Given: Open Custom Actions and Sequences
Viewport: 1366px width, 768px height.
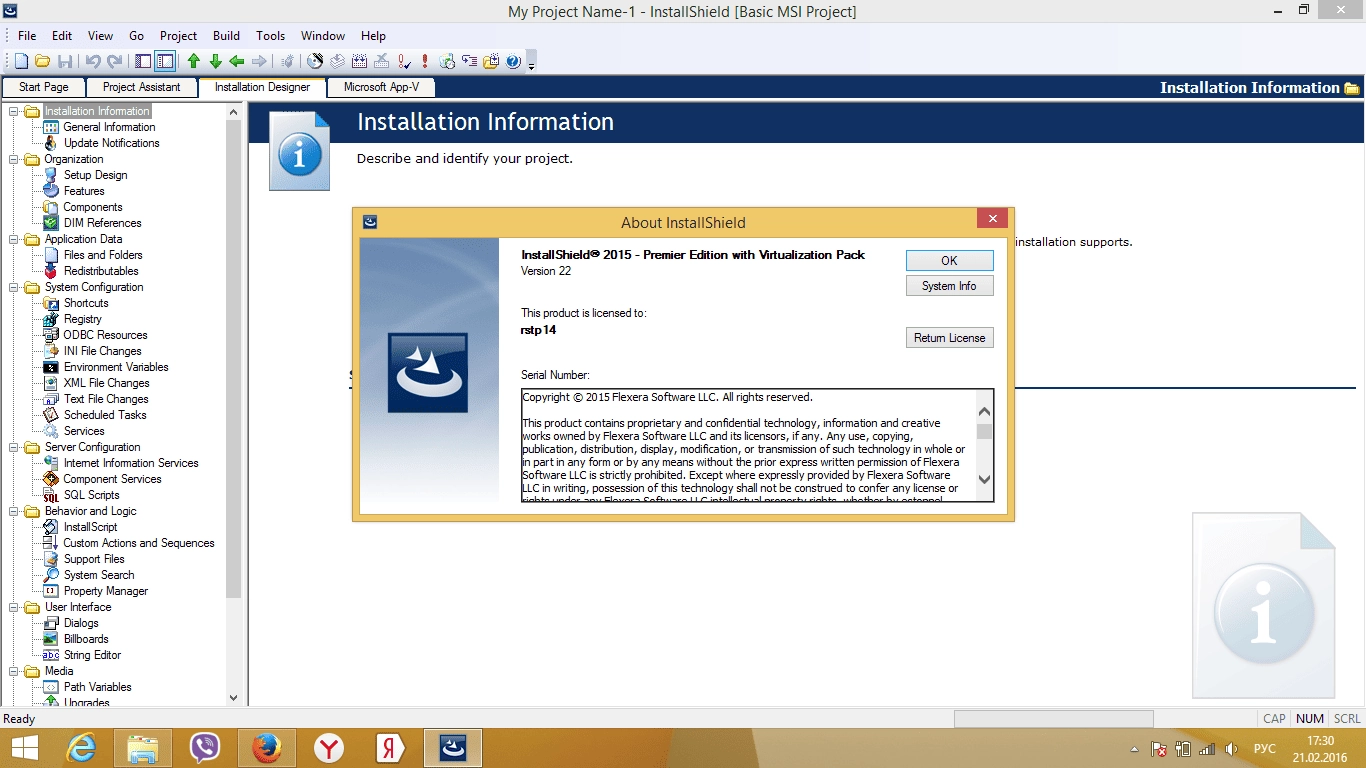Looking at the screenshot, I should point(139,543).
